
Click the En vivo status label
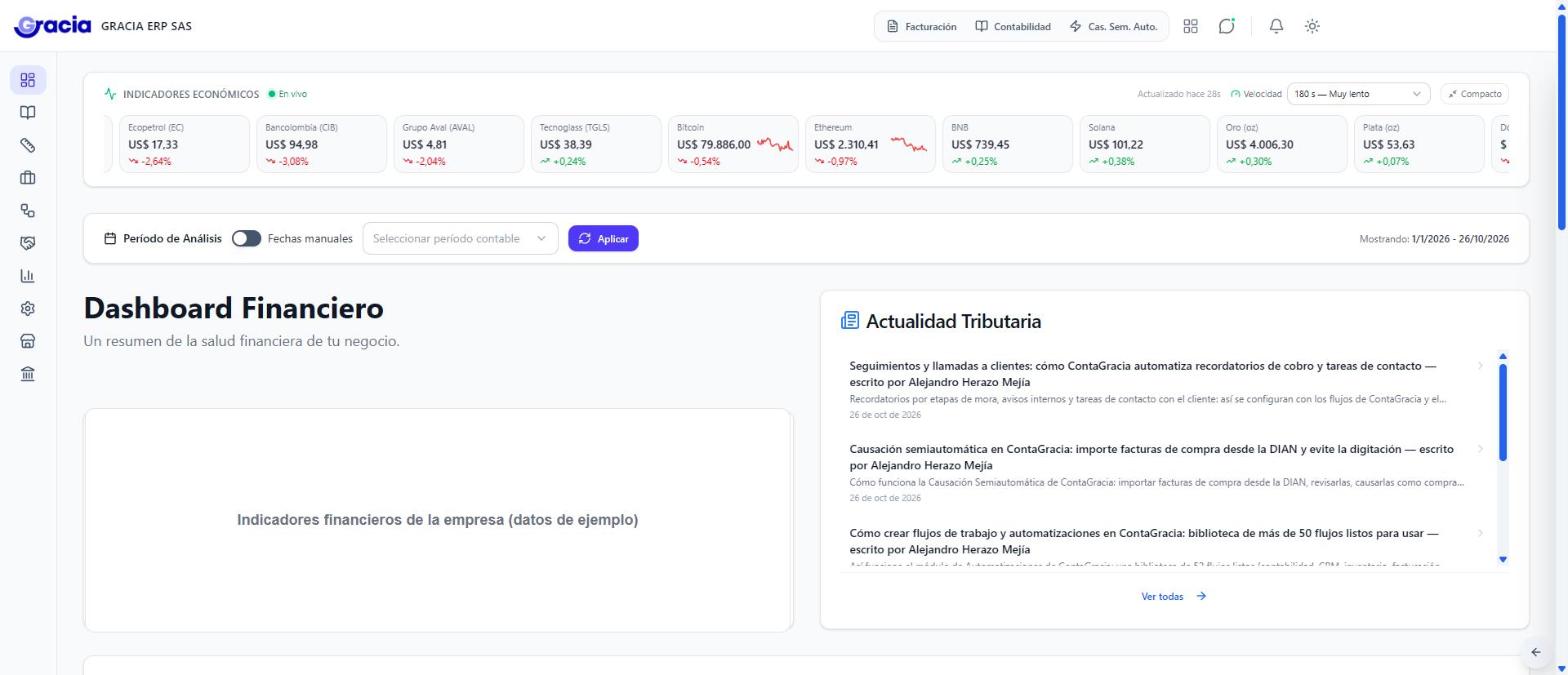(x=288, y=94)
